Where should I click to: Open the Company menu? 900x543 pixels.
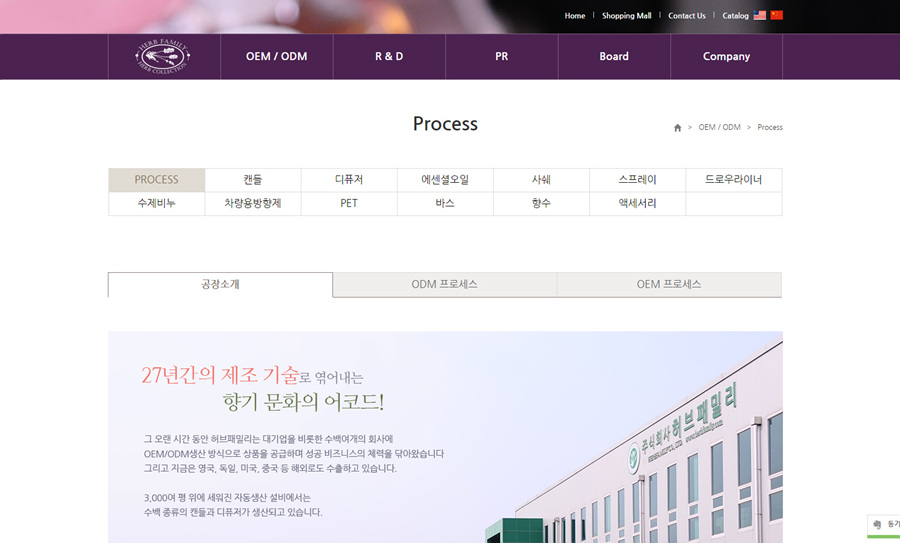pos(726,57)
